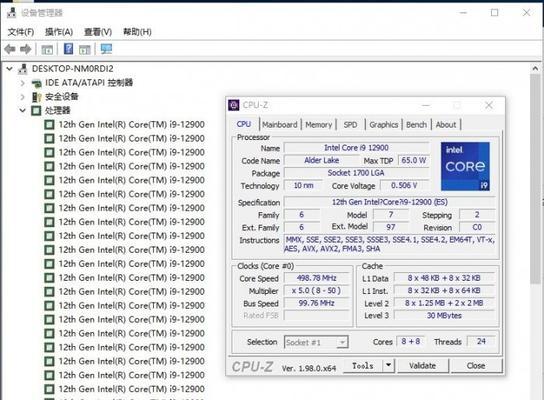The height and width of the screenshot is (400, 544).
Task: Click the Forward arrow in Device Manager toolbar
Action: [26, 49]
